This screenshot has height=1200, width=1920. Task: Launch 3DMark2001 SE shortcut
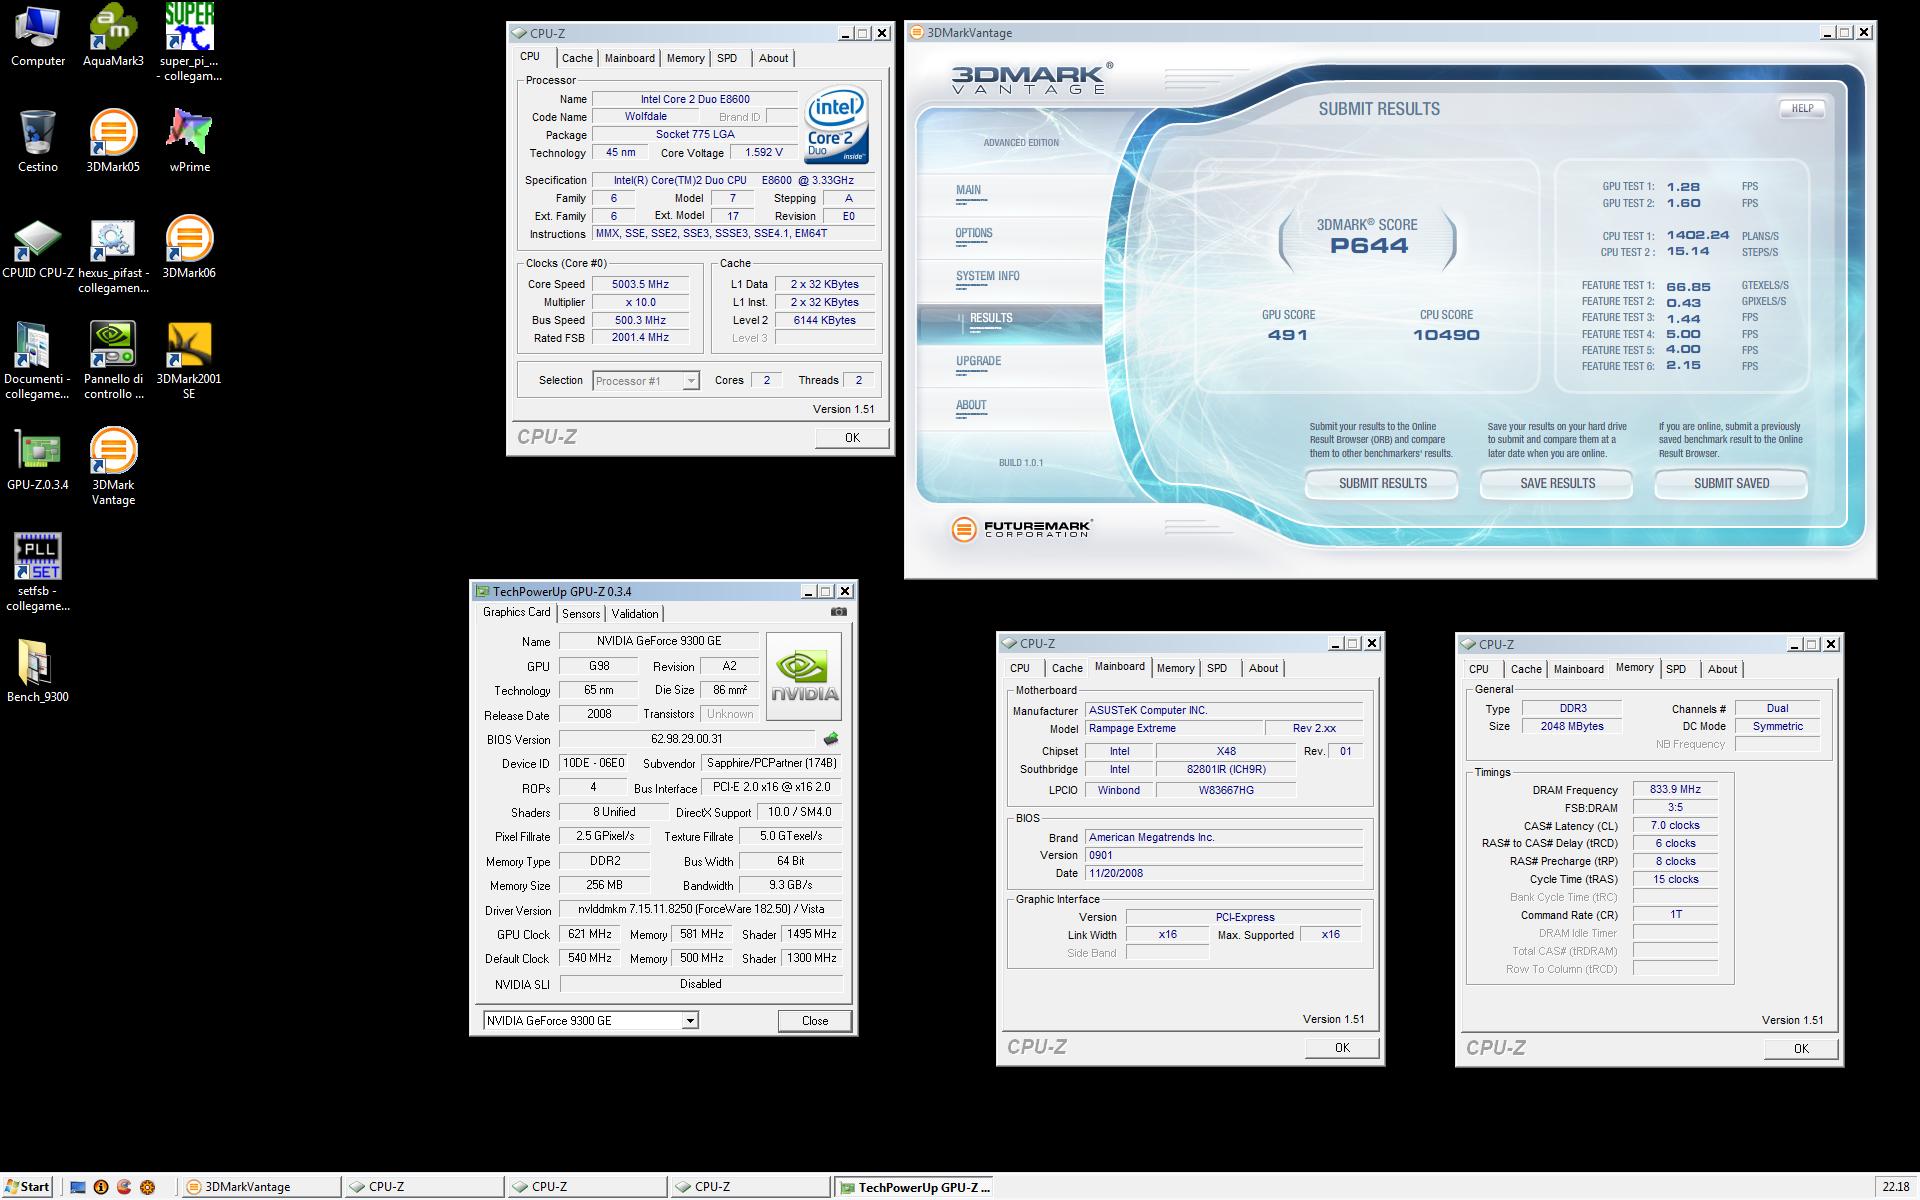pyautogui.click(x=189, y=361)
